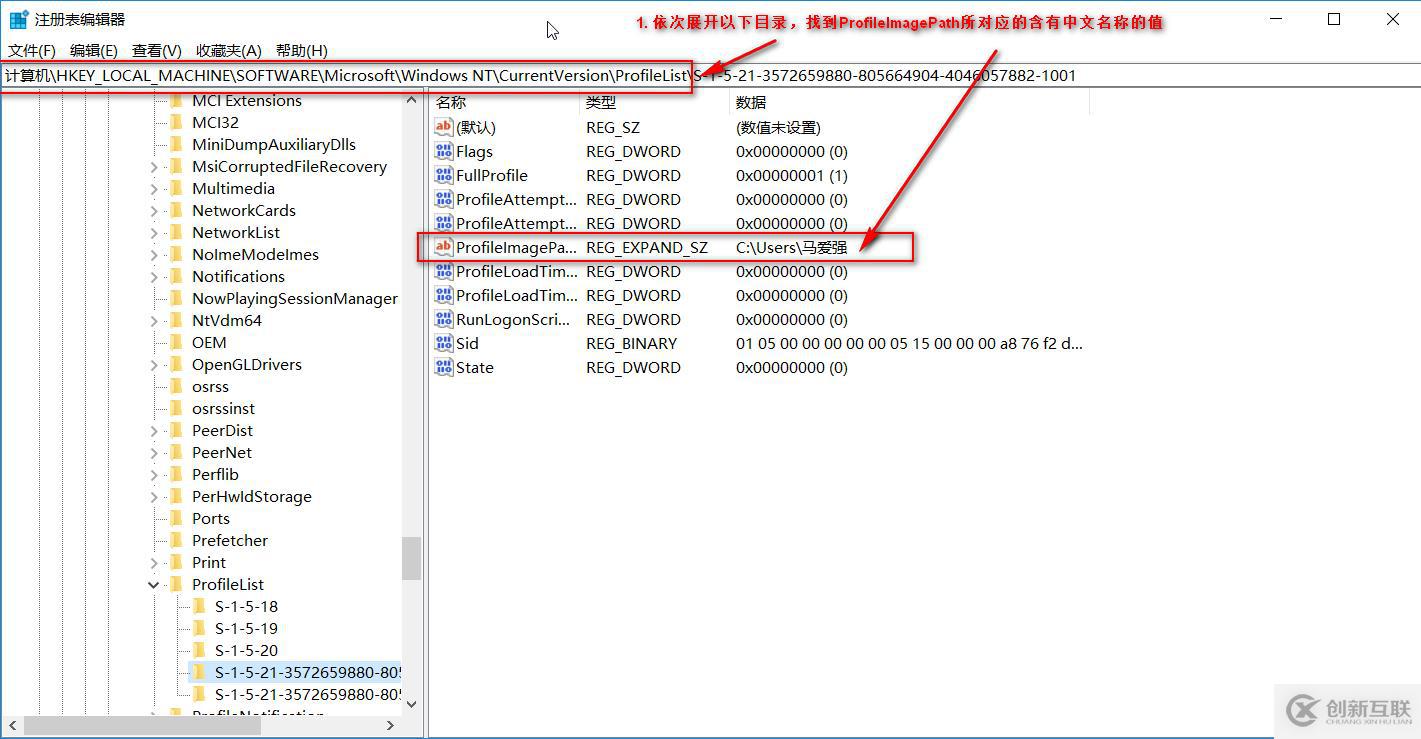Click the REG_BINARY type cell
Screen dimensions: 1421x739
point(631,343)
